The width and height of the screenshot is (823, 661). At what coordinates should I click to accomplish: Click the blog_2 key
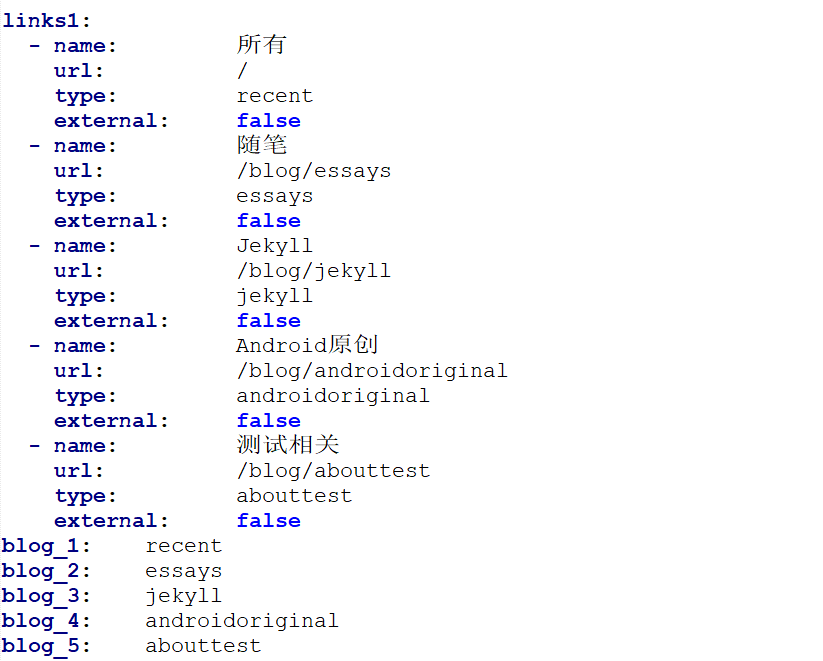point(46,571)
